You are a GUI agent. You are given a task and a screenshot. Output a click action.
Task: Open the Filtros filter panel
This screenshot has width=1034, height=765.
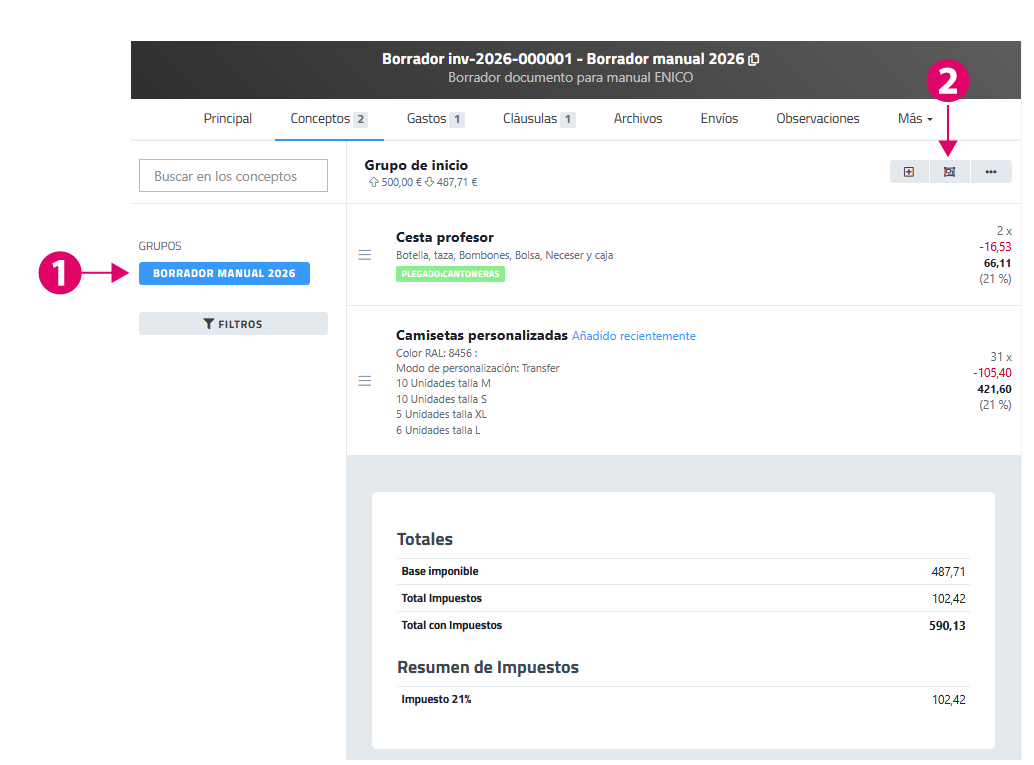[x=233, y=324]
